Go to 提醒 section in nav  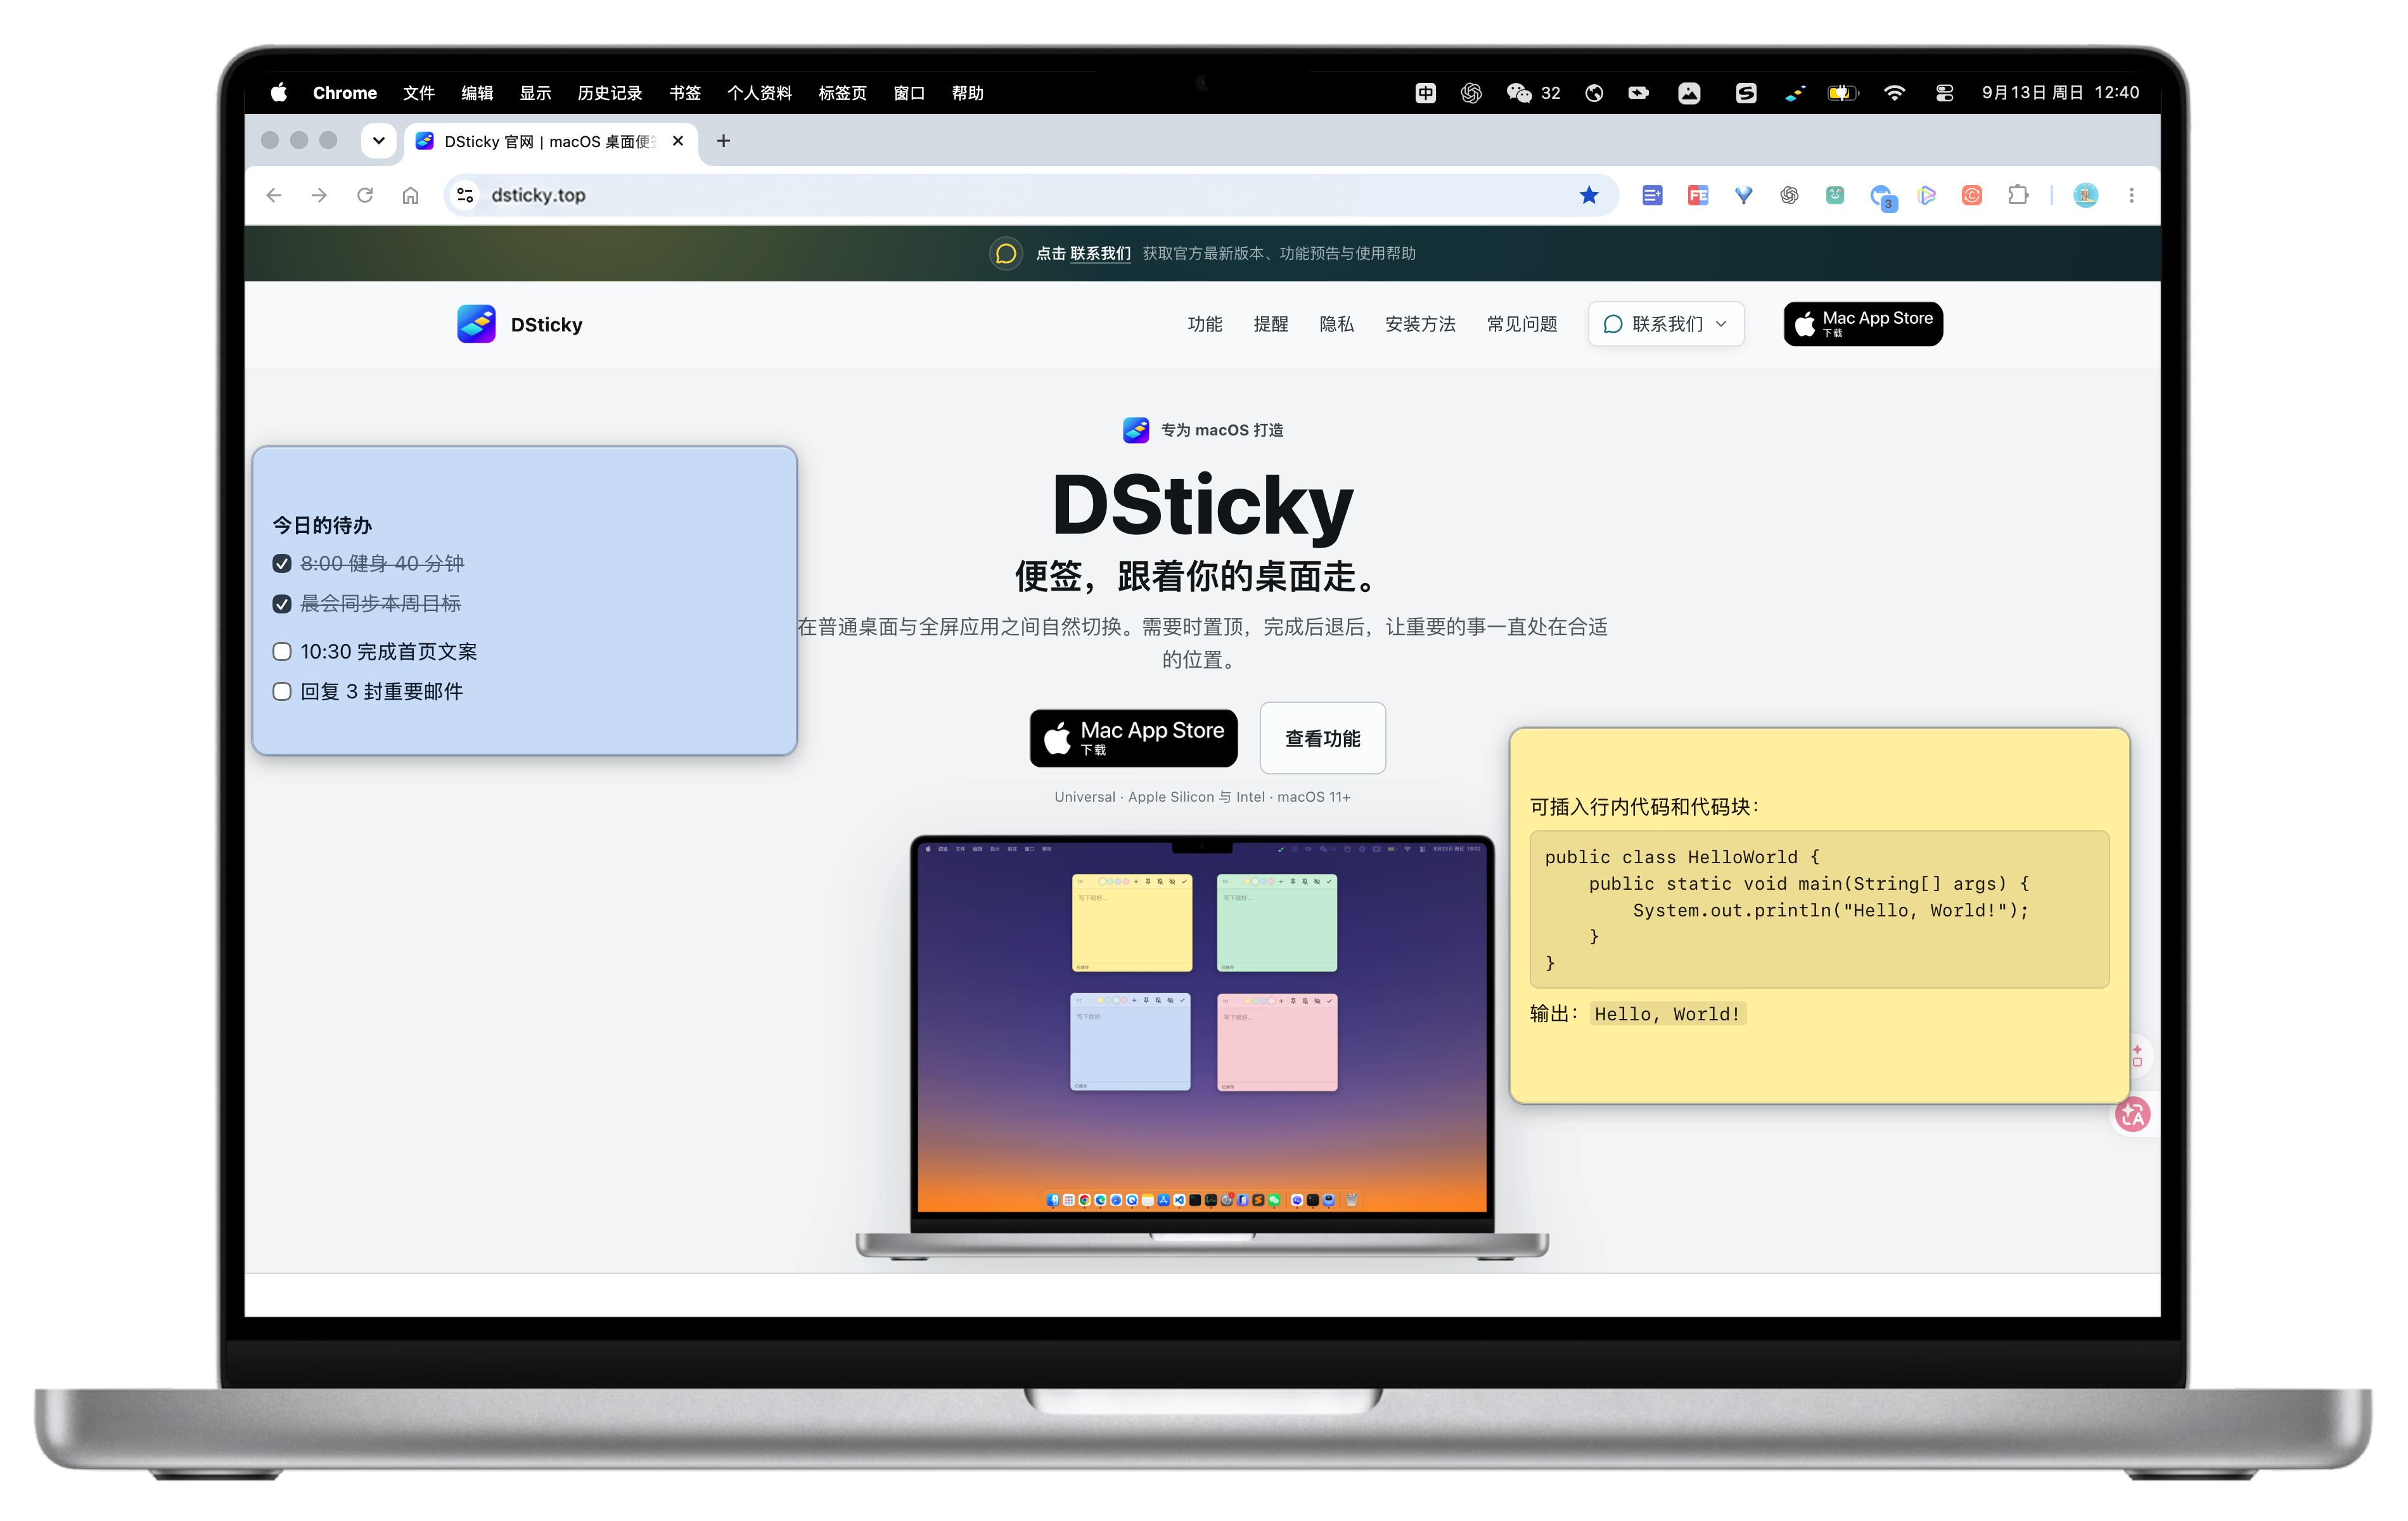[x=1271, y=324]
